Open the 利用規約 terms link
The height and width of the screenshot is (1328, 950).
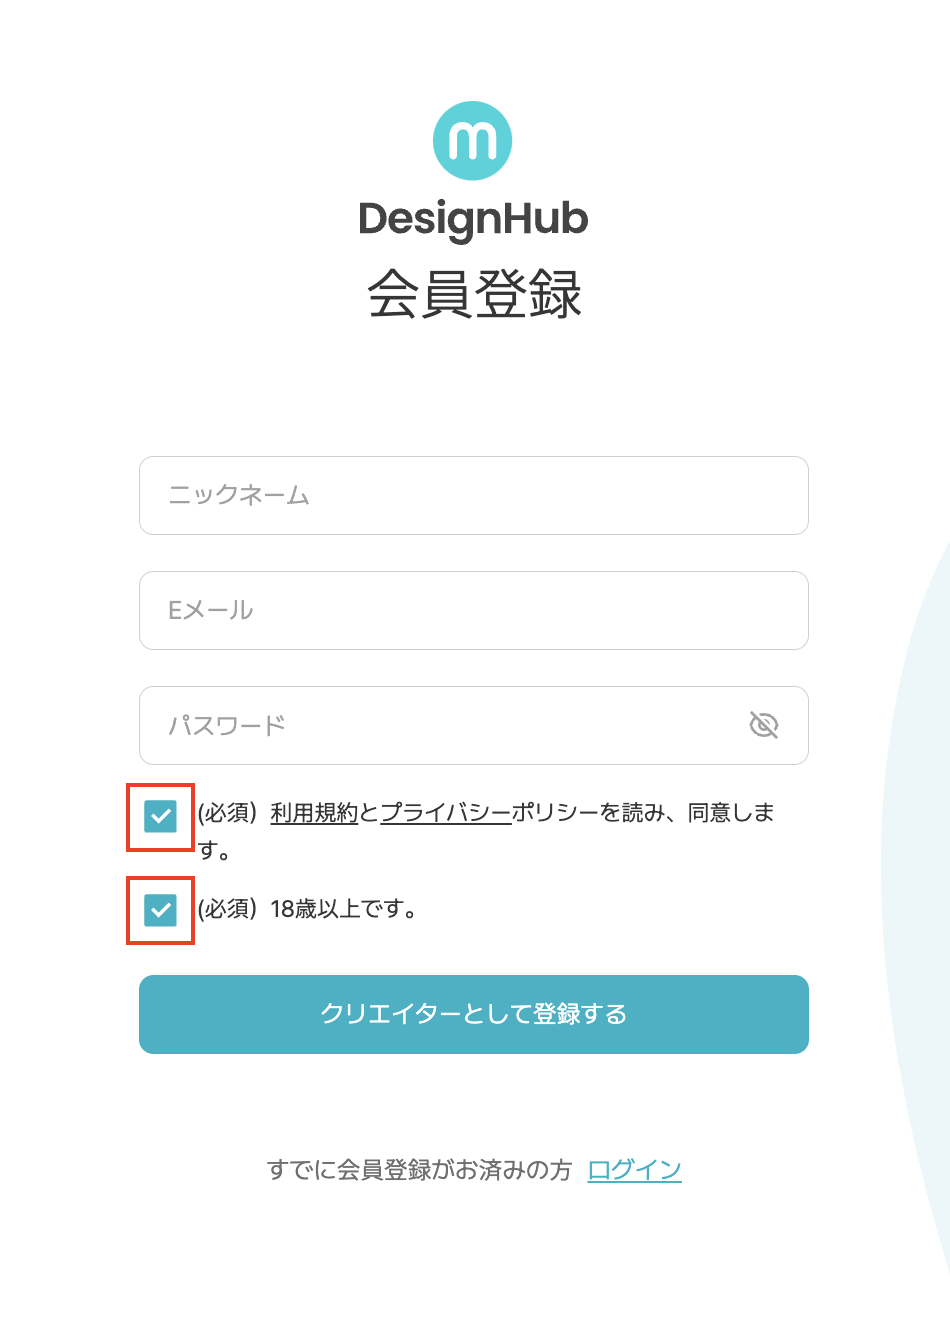pyautogui.click(x=314, y=813)
